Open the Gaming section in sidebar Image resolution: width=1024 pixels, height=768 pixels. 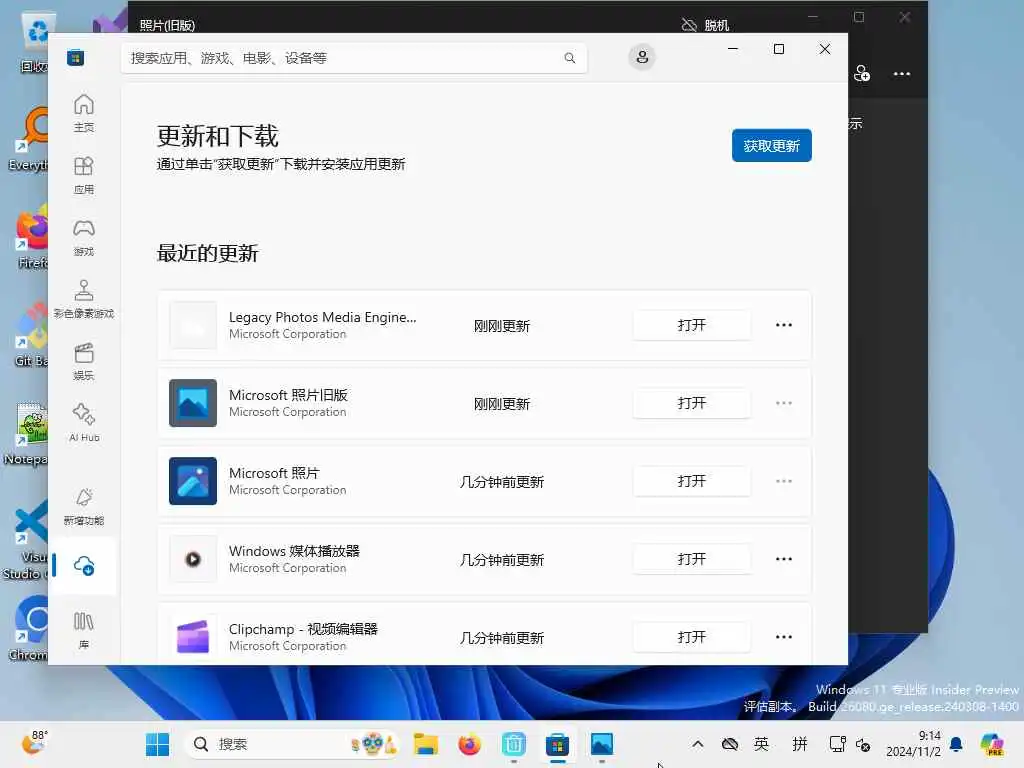[84, 238]
